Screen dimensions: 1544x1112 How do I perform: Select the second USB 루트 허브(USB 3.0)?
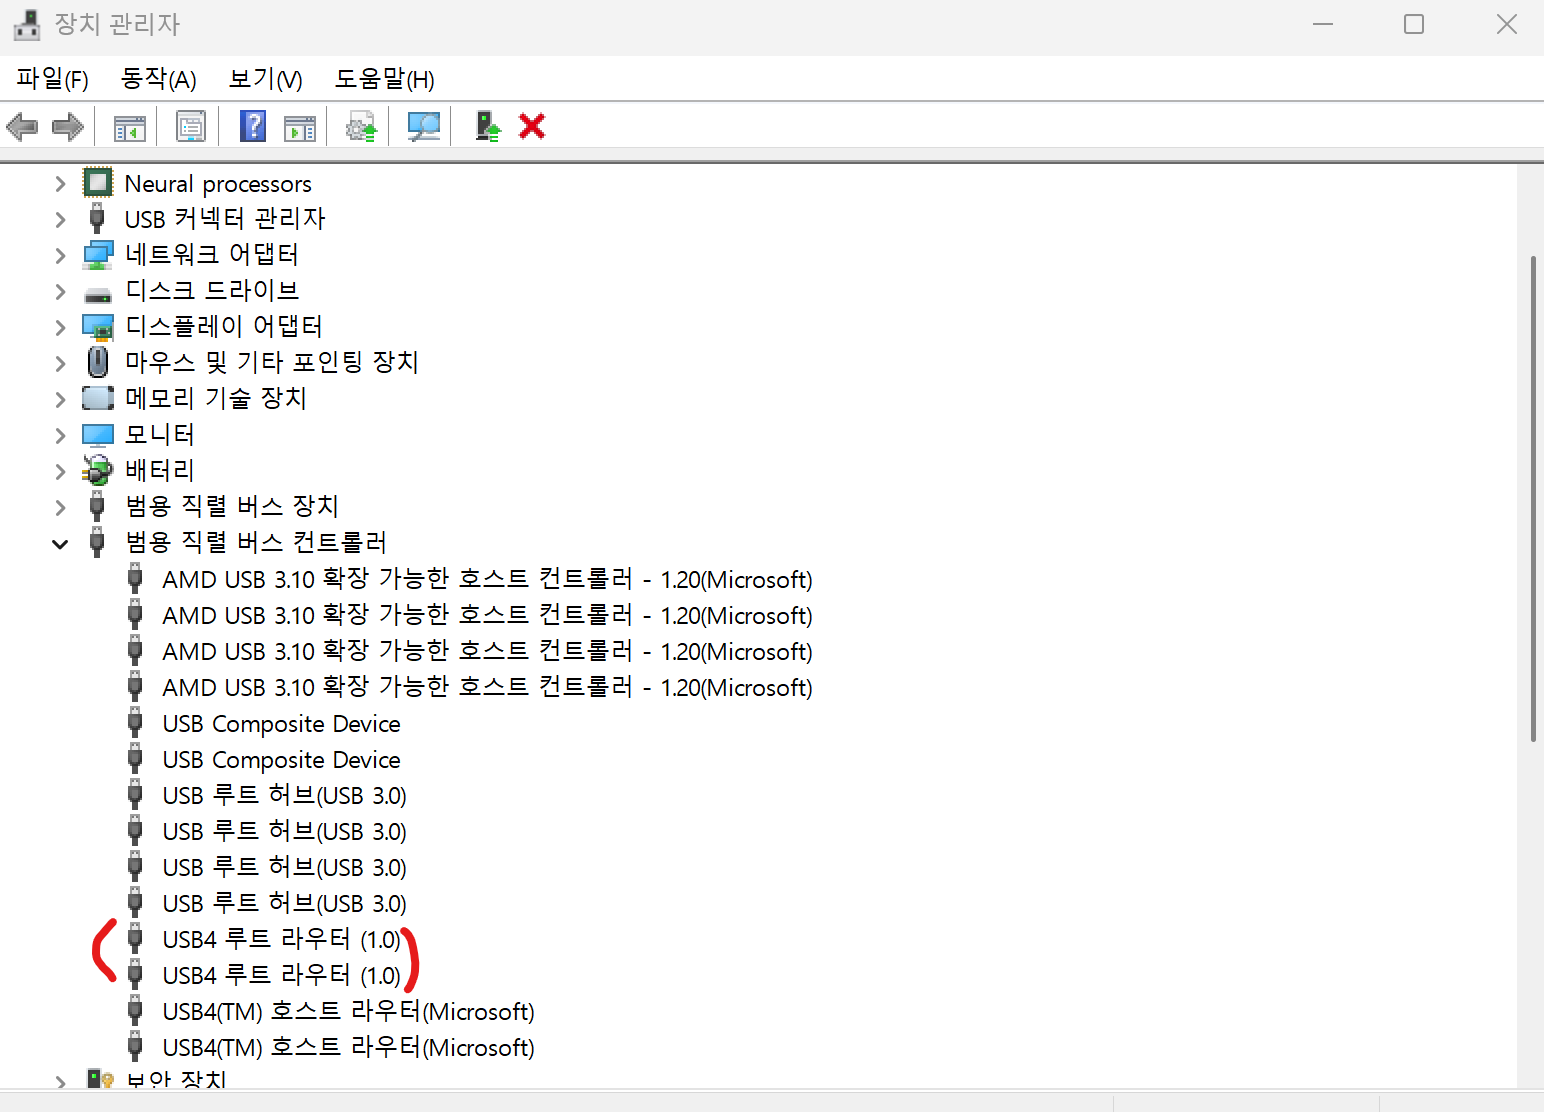[x=284, y=831]
